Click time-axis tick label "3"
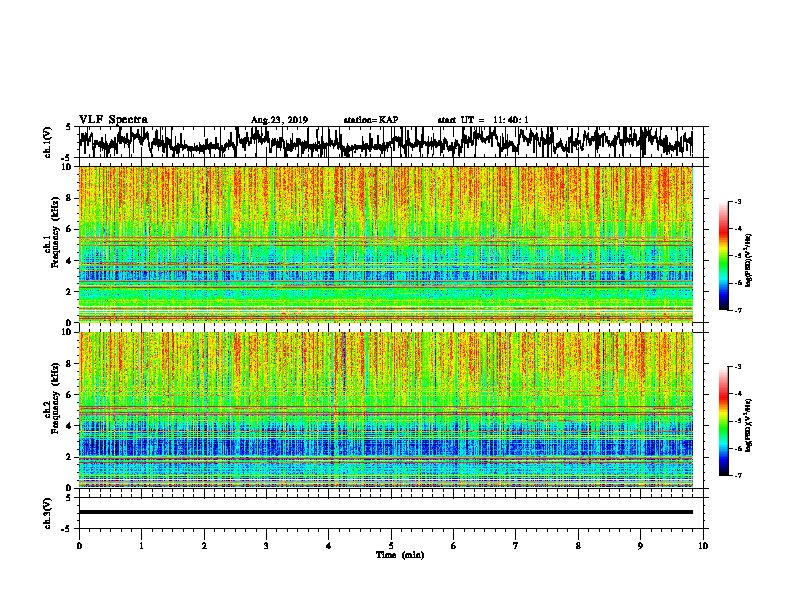Image resolution: width=792 pixels, height=612 pixels. pyautogui.click(x=266, y=546)
